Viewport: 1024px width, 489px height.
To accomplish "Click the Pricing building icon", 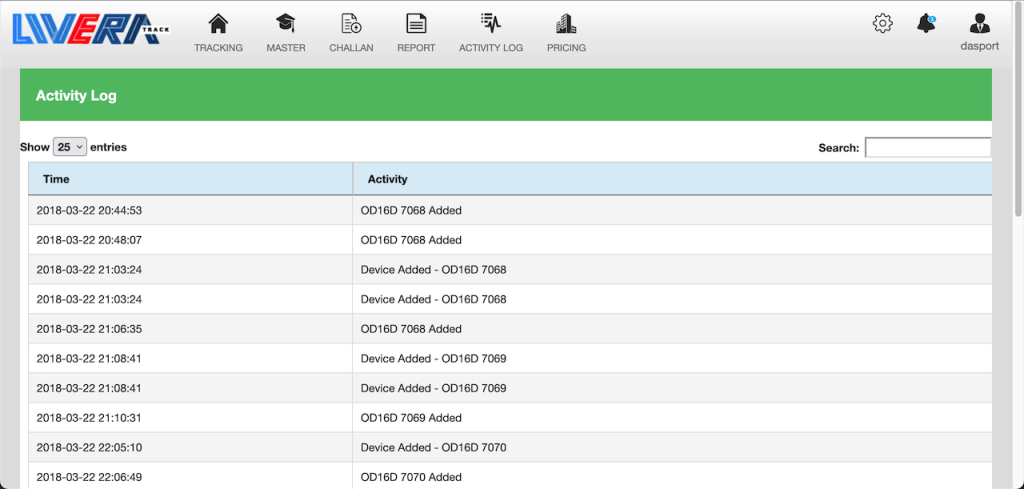I will coord(566,23).
